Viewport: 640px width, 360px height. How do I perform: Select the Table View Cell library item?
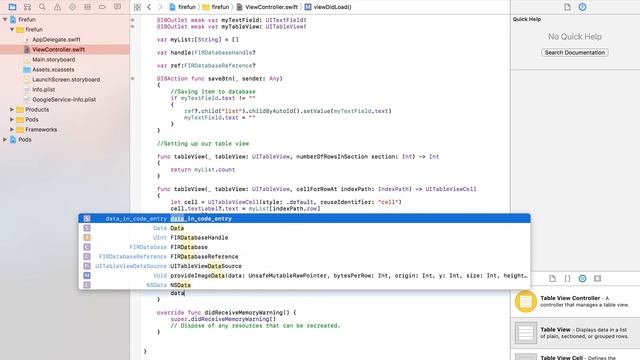[575, 356]
